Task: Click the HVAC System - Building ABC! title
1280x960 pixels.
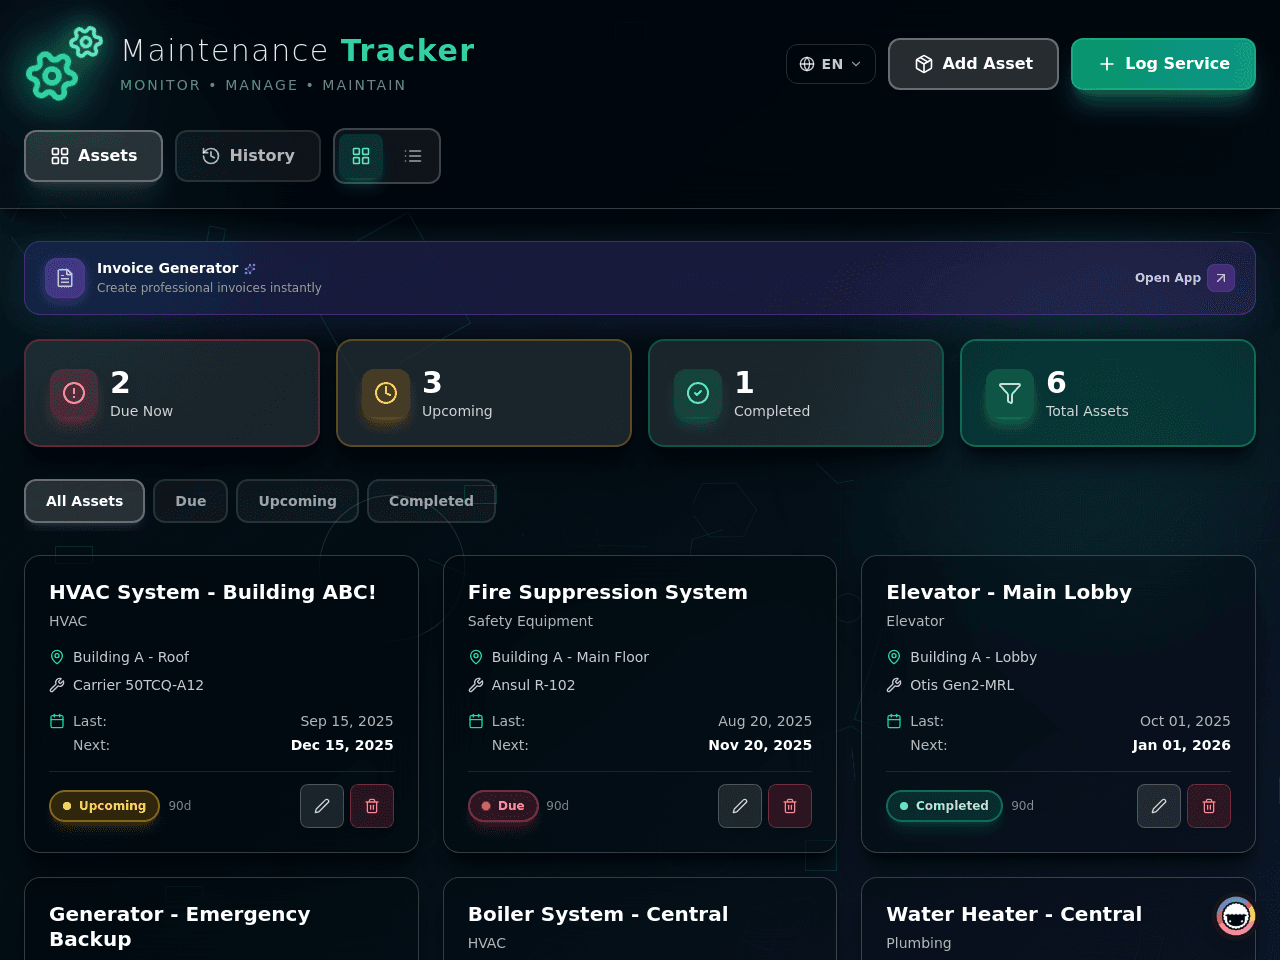Action: (213, 592)
